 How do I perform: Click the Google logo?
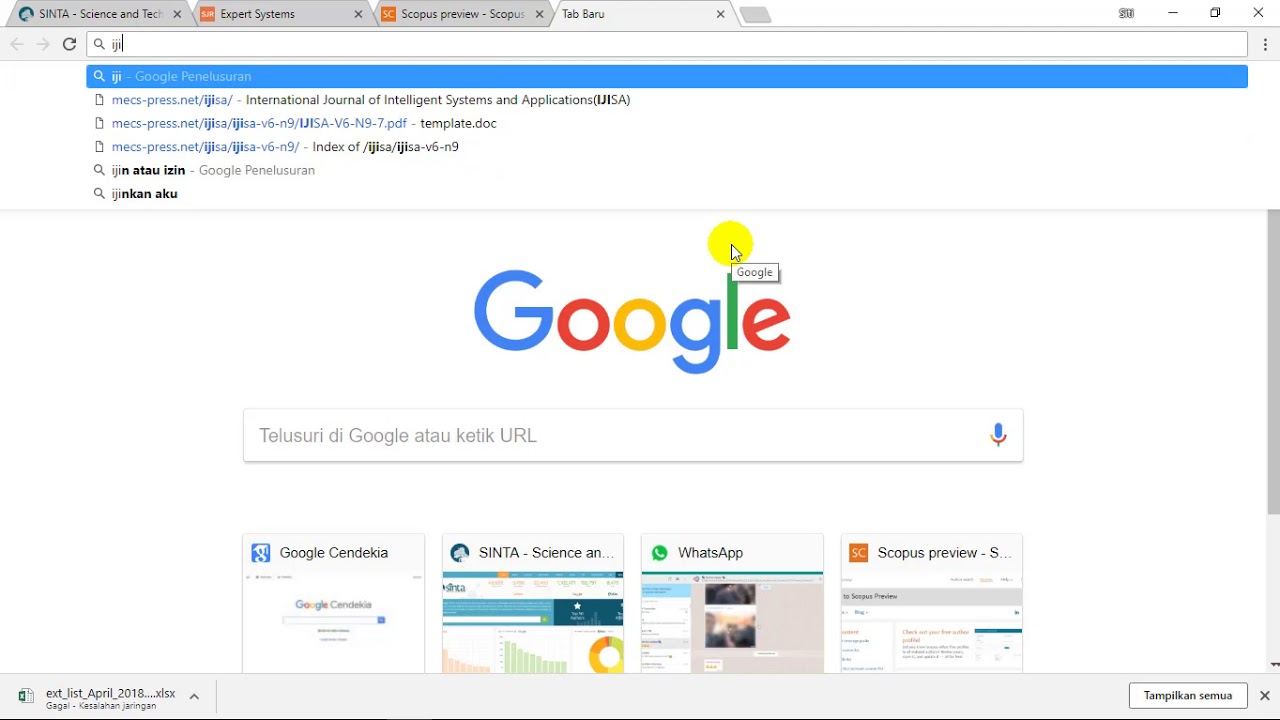pos(632,321)
